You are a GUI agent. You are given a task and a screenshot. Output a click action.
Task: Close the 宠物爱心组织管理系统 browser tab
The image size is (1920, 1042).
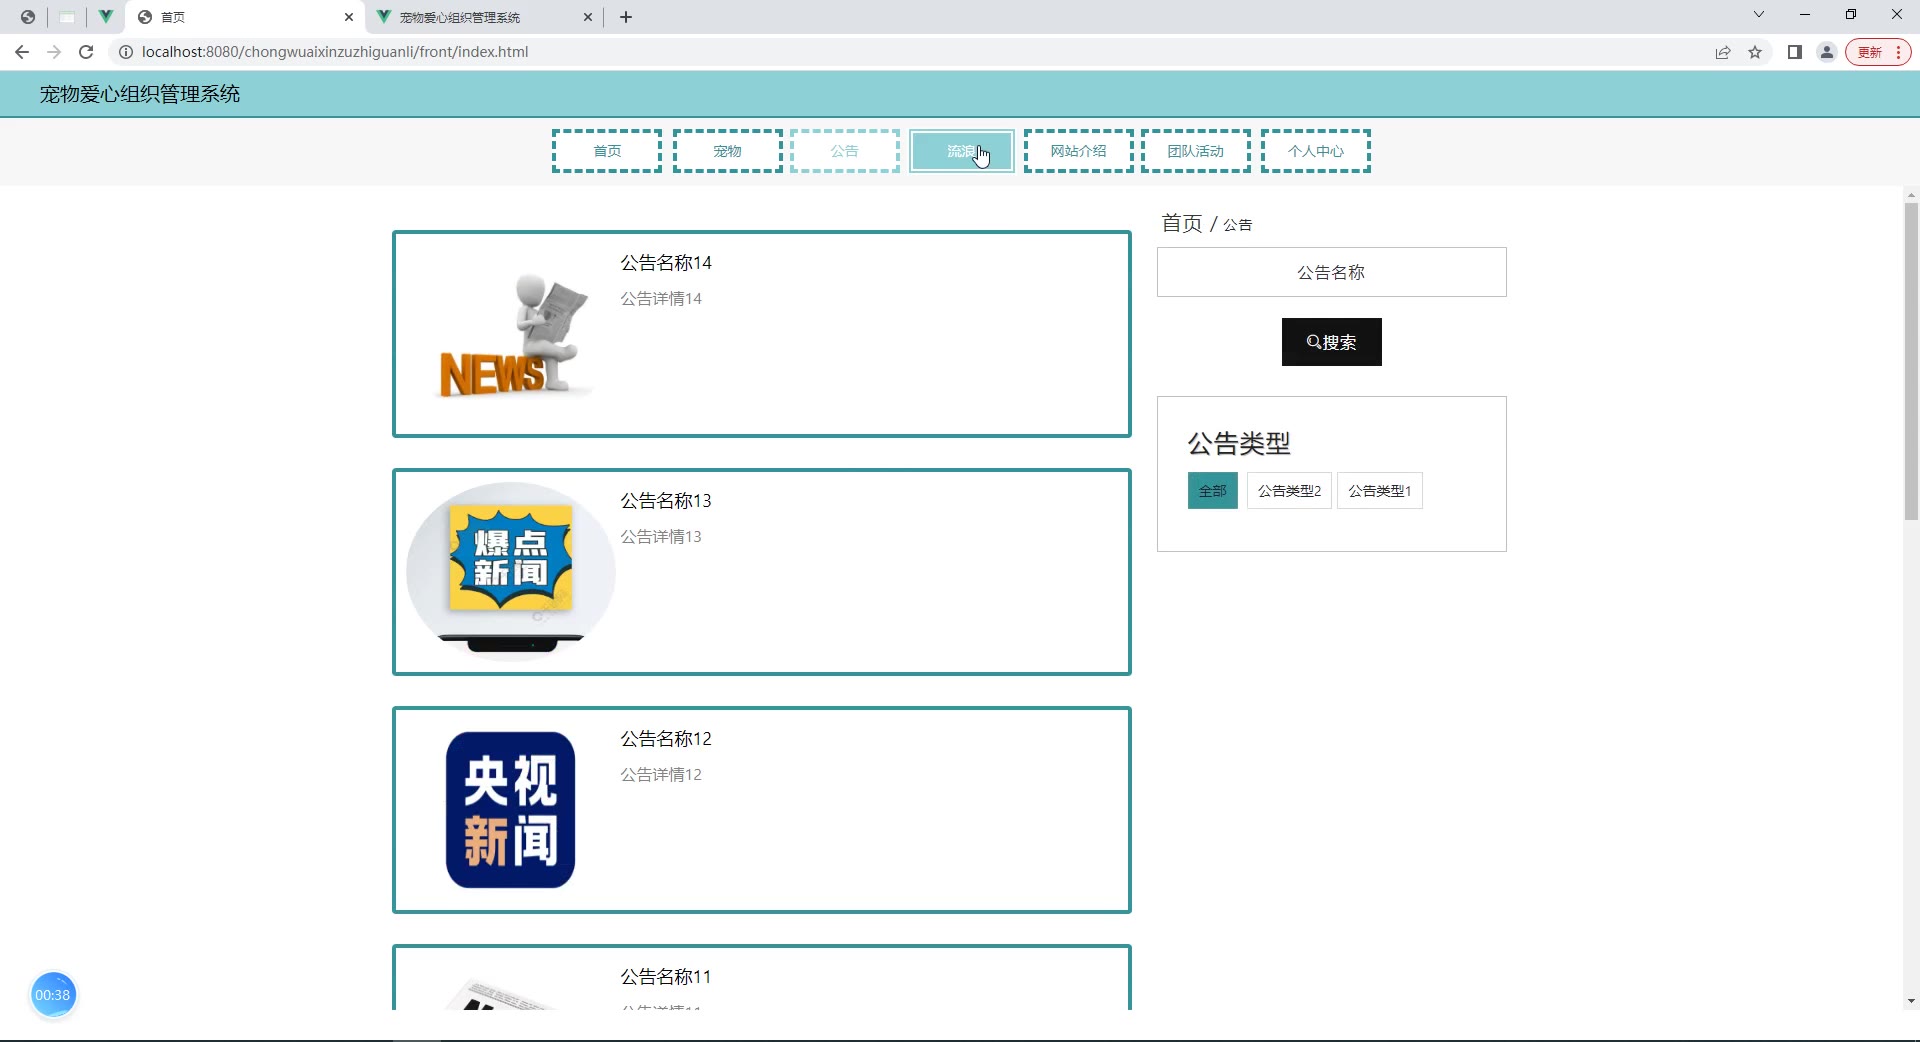(588, 17)
